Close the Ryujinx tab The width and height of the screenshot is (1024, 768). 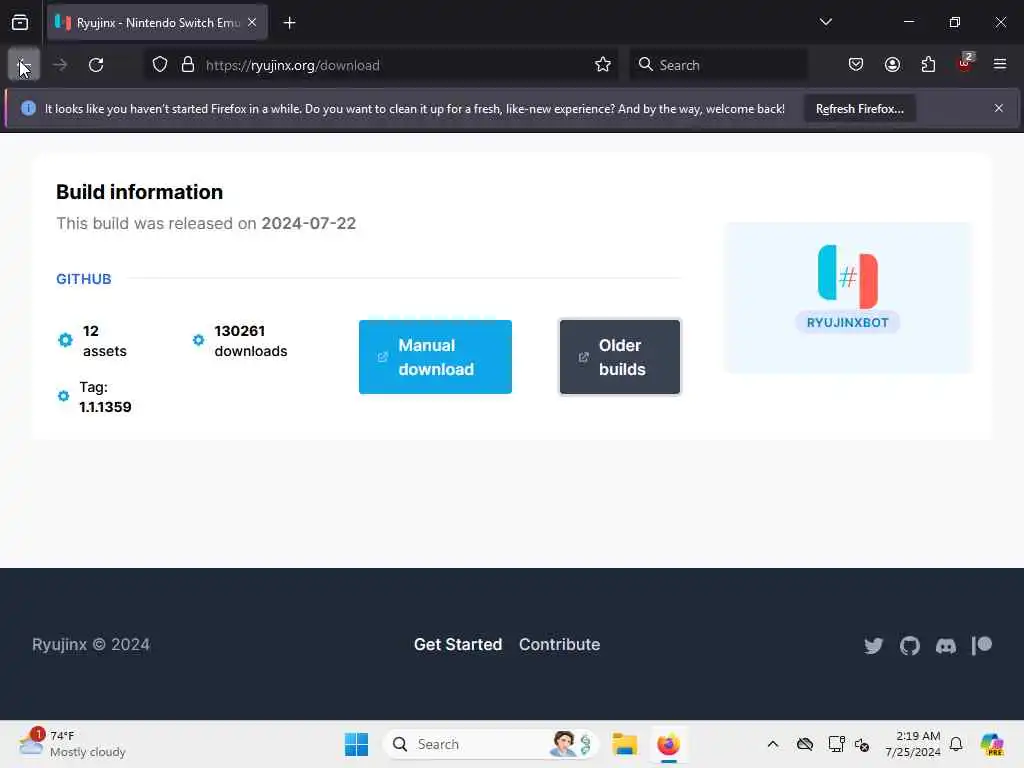point(252,22)
